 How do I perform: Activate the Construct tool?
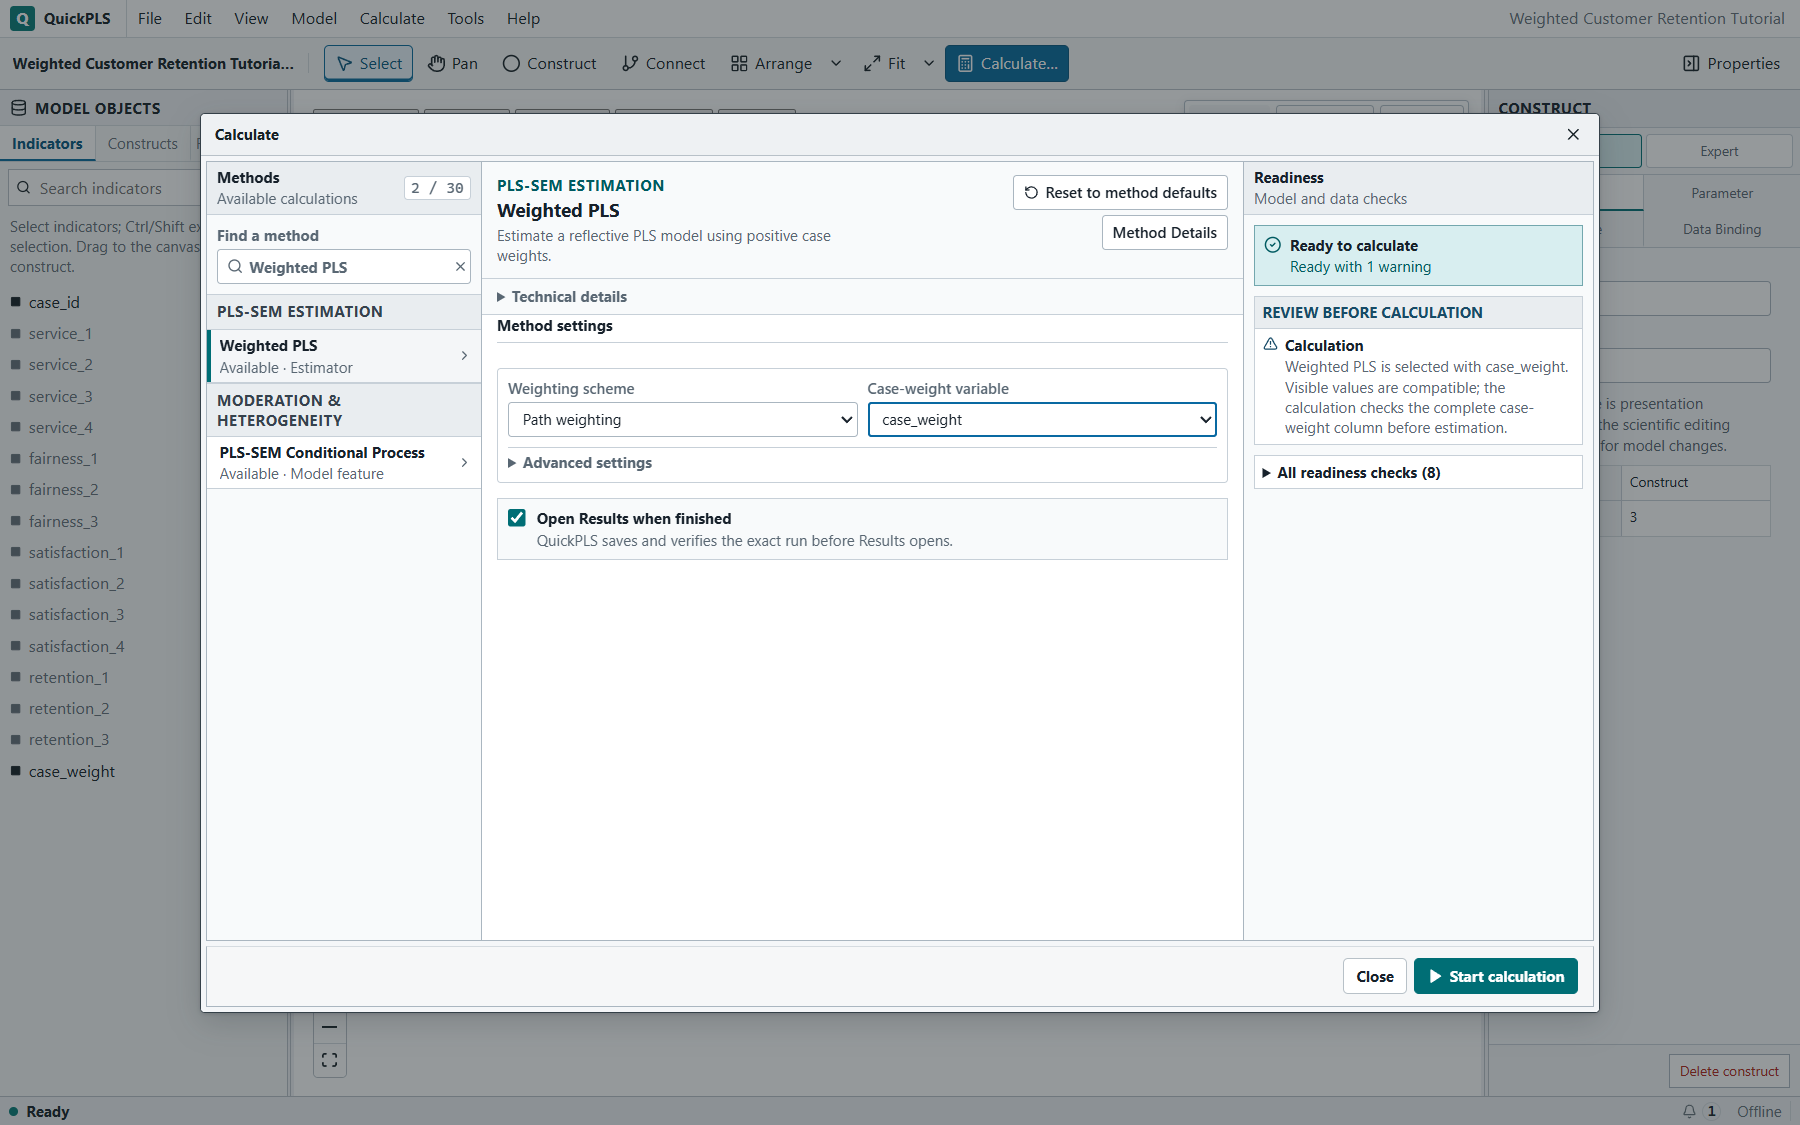(549, 63)
